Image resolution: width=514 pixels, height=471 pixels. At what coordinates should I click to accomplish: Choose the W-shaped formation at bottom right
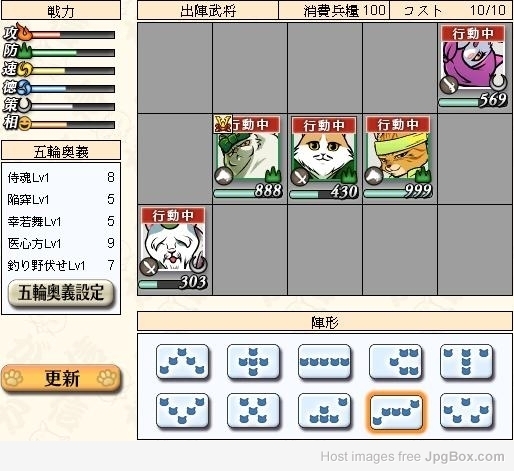pos(466,410)
